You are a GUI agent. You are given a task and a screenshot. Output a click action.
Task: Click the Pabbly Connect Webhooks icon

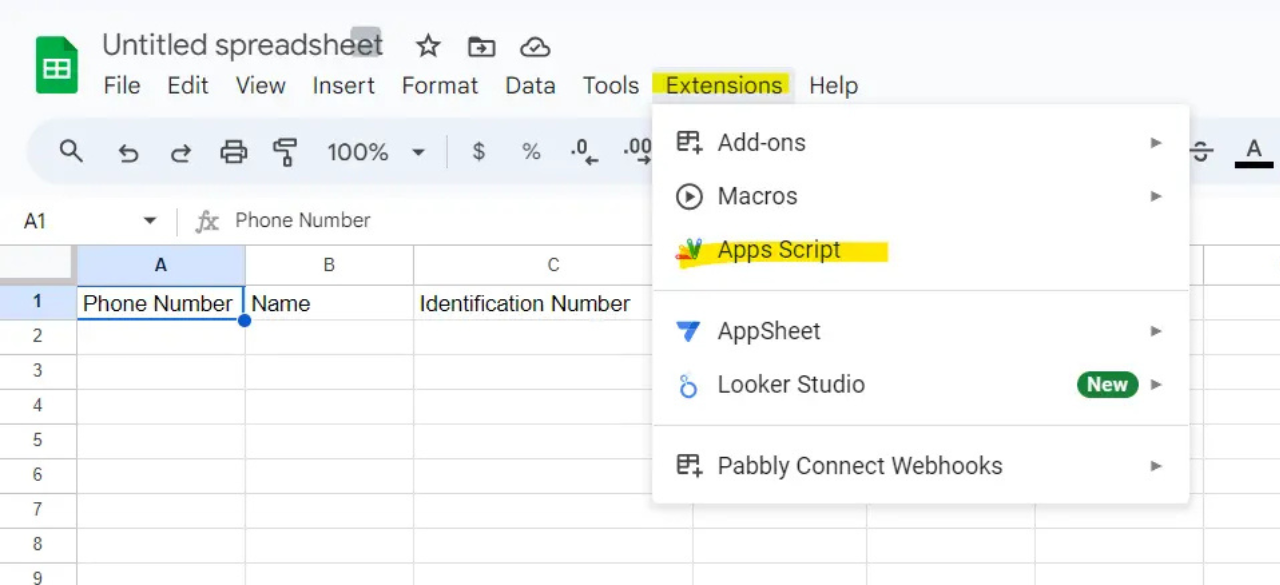(x=689, y=465)
